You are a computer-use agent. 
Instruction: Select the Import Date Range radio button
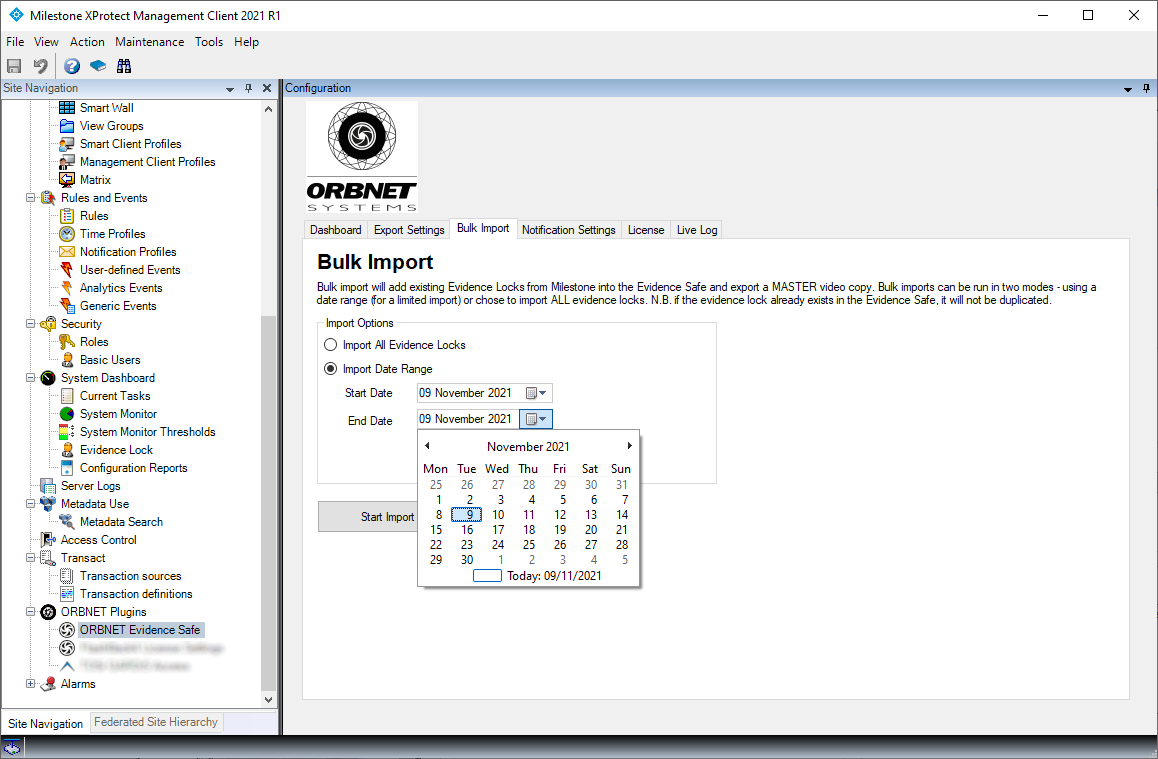tap(331, 368)
